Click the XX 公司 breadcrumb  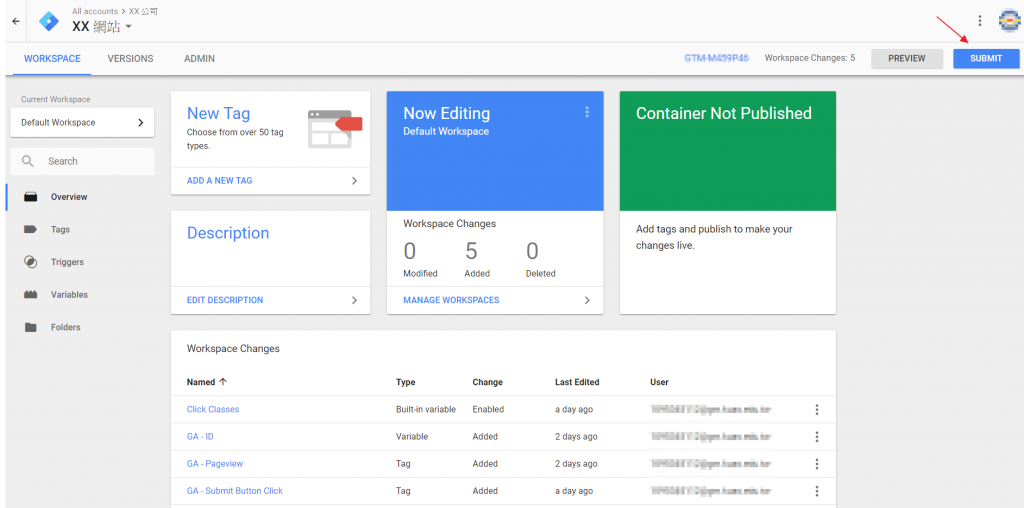click(x=143, y=11)
